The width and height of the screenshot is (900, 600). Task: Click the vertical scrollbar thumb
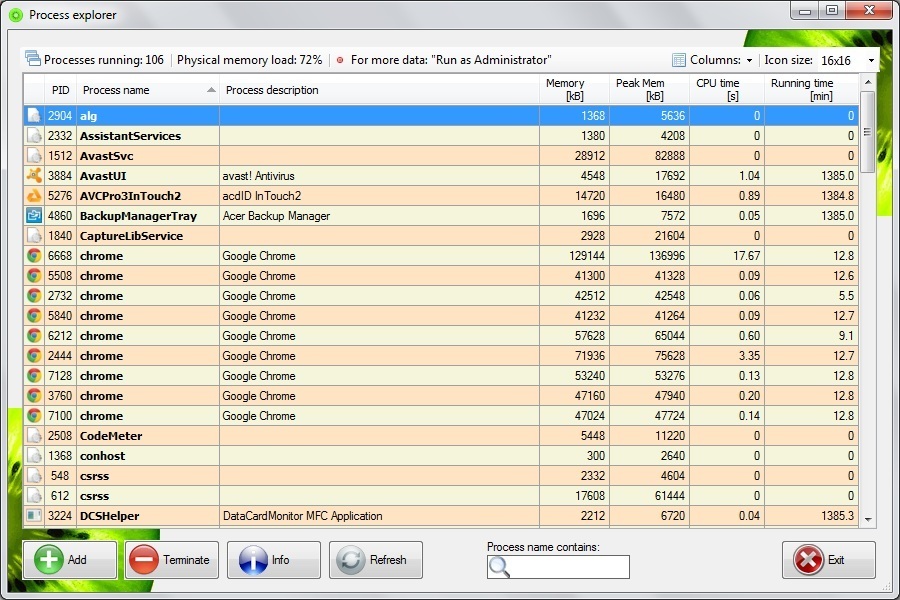868,131
